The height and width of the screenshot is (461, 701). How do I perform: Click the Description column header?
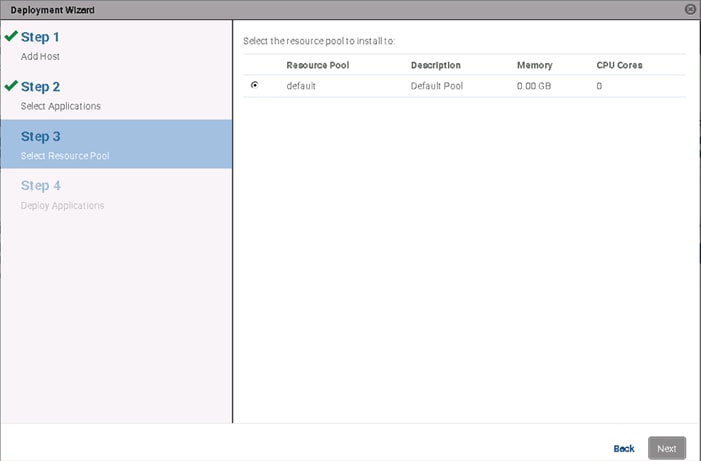pos(435,65)
